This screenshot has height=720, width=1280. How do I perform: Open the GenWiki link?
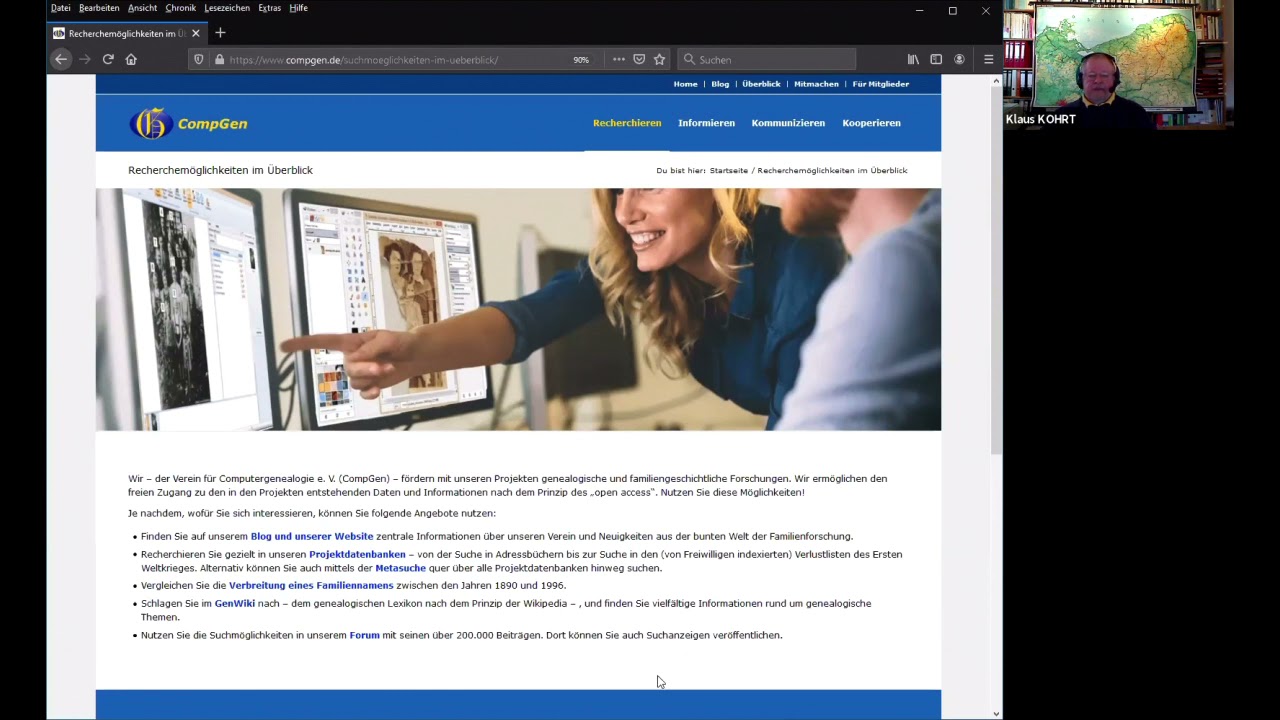pyautogui.click(x=235, y=604)
